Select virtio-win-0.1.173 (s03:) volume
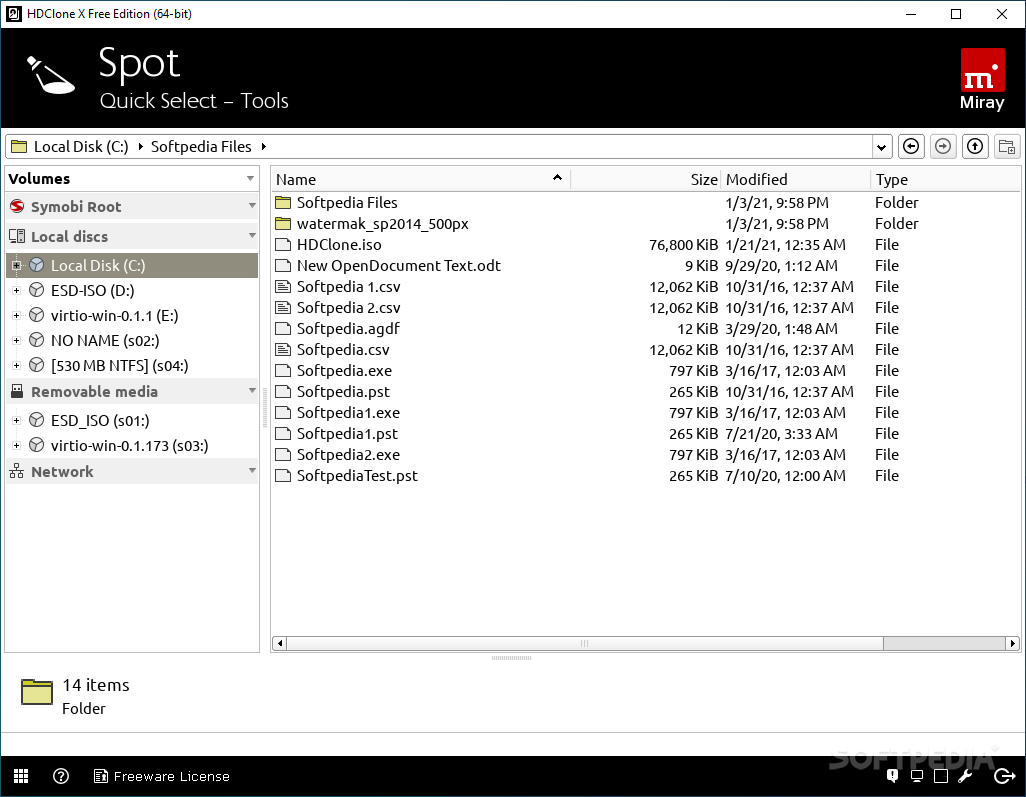Screen dimensions: 1026x797 coord(130,446)
